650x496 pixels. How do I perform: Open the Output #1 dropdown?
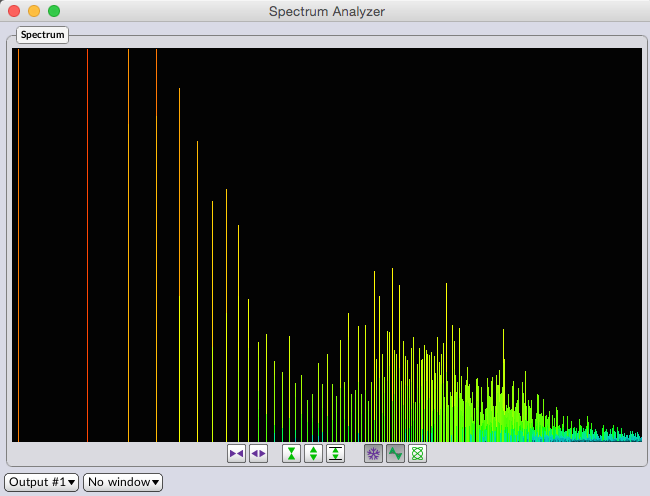(41, 482)
